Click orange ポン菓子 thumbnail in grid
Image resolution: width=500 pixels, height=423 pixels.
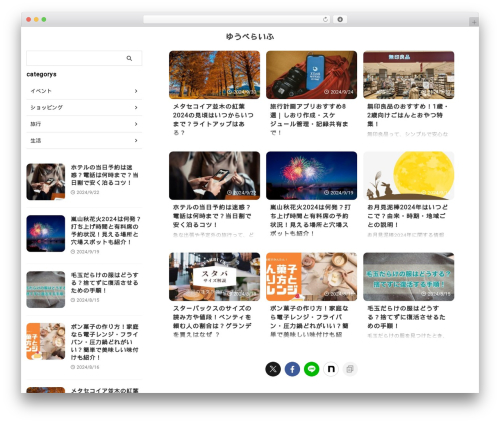[x=311, y=277]
